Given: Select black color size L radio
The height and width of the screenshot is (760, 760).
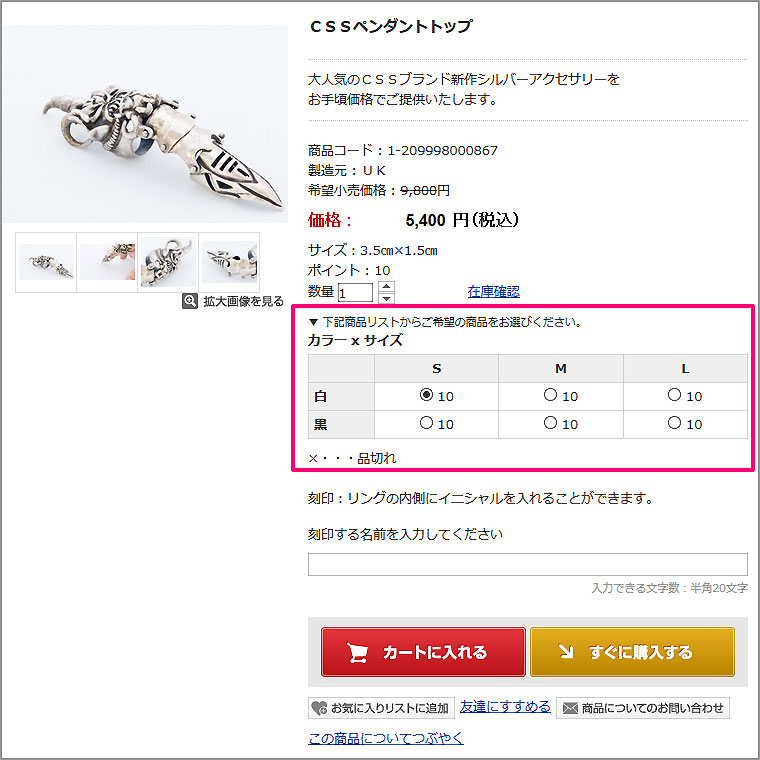Looking at the screenshot, I should 674,423.
